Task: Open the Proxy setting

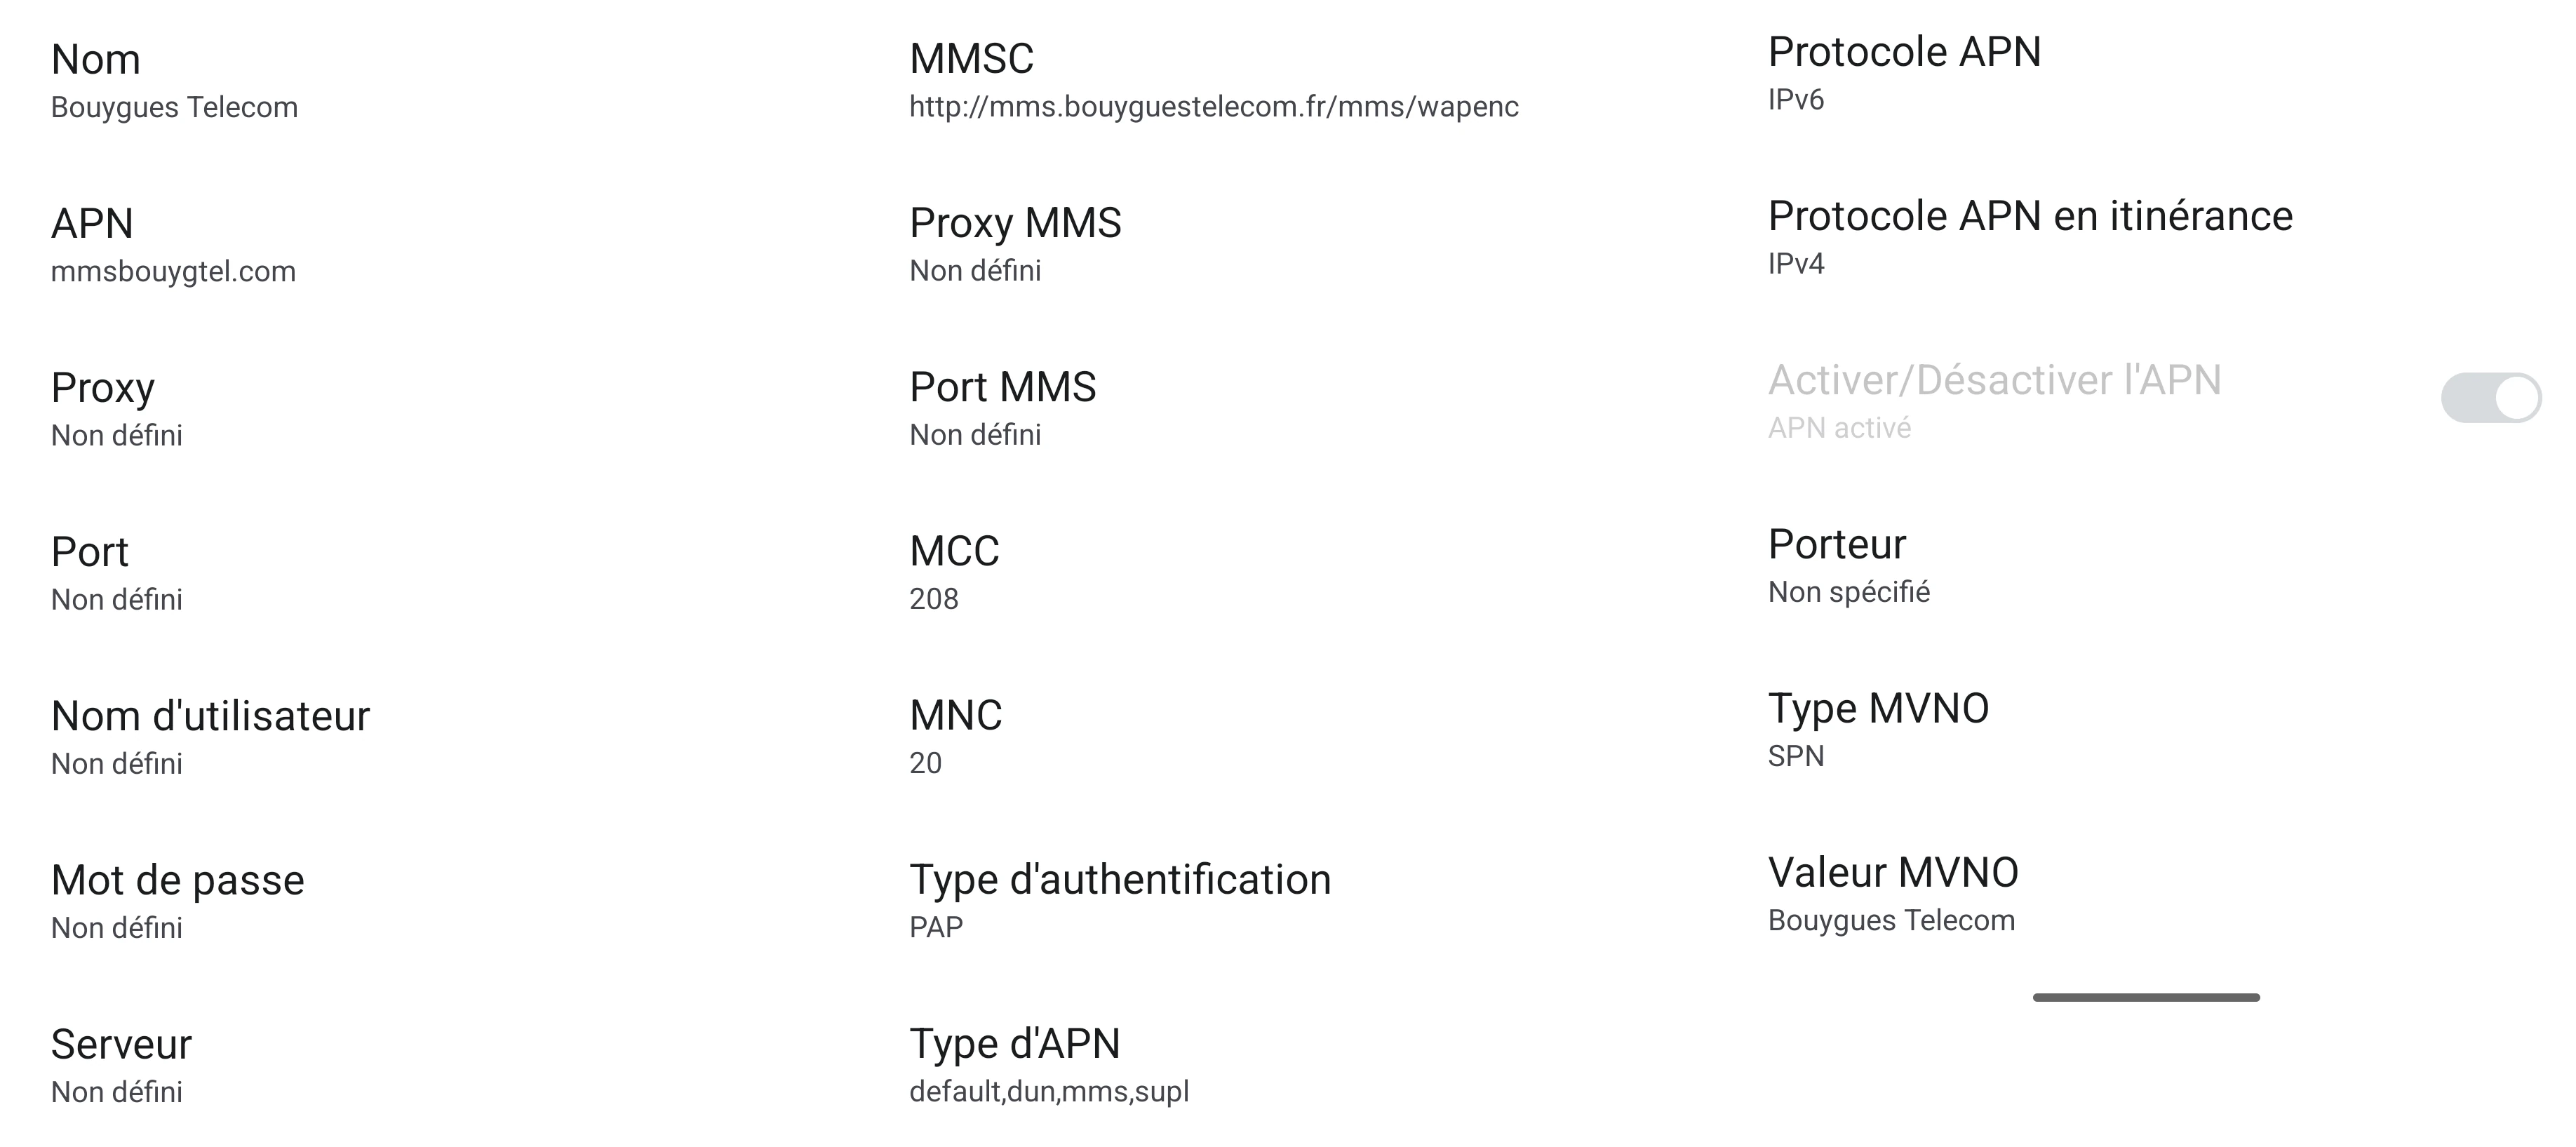Action: (117, 410)
